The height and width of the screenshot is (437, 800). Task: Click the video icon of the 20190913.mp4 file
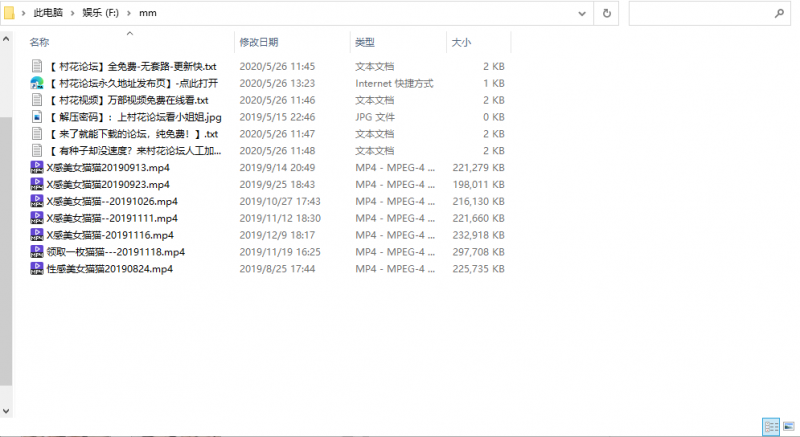37,168
